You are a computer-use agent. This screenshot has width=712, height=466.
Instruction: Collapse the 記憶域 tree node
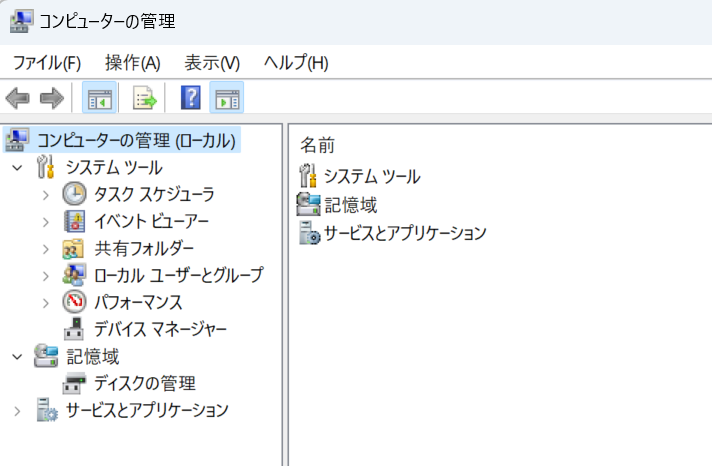point(17,357)
